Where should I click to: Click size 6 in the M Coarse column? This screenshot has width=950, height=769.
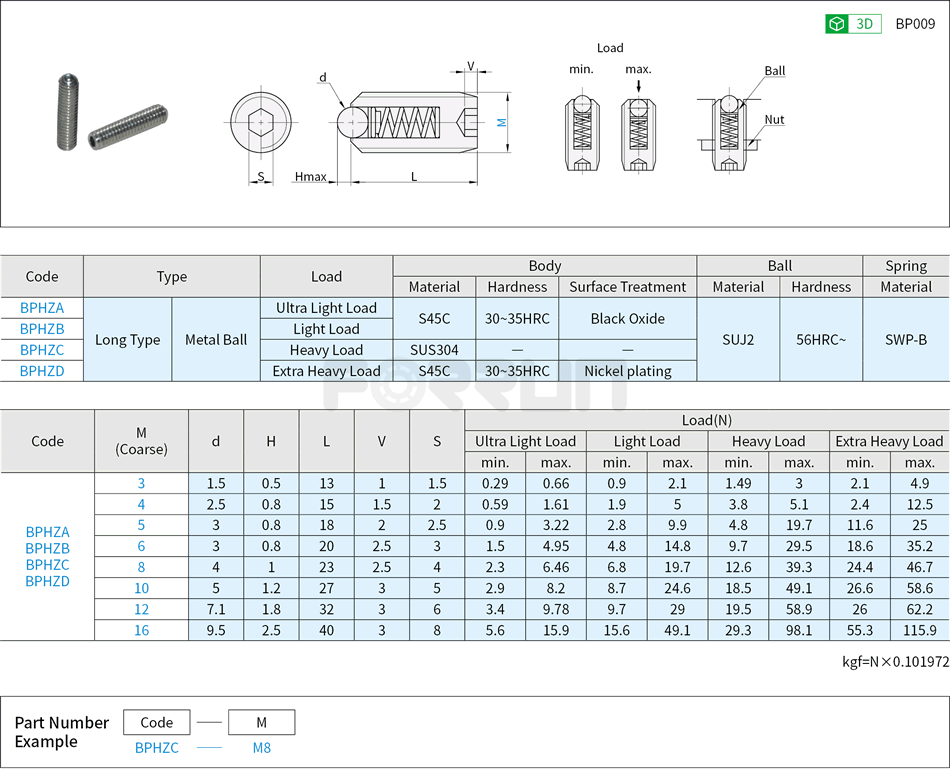141,545
